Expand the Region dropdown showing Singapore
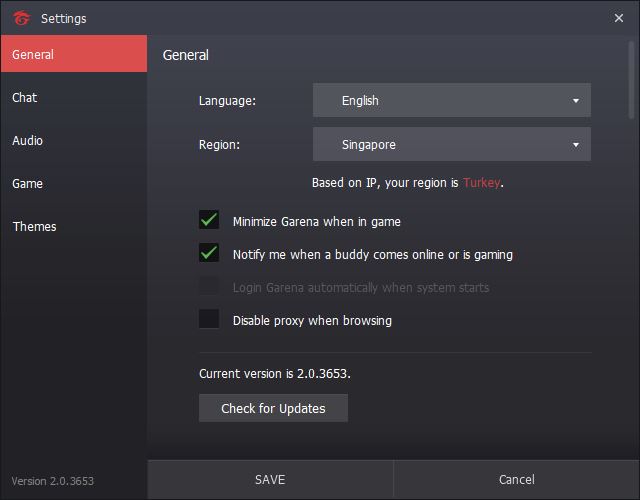 (x=451, y=144)
